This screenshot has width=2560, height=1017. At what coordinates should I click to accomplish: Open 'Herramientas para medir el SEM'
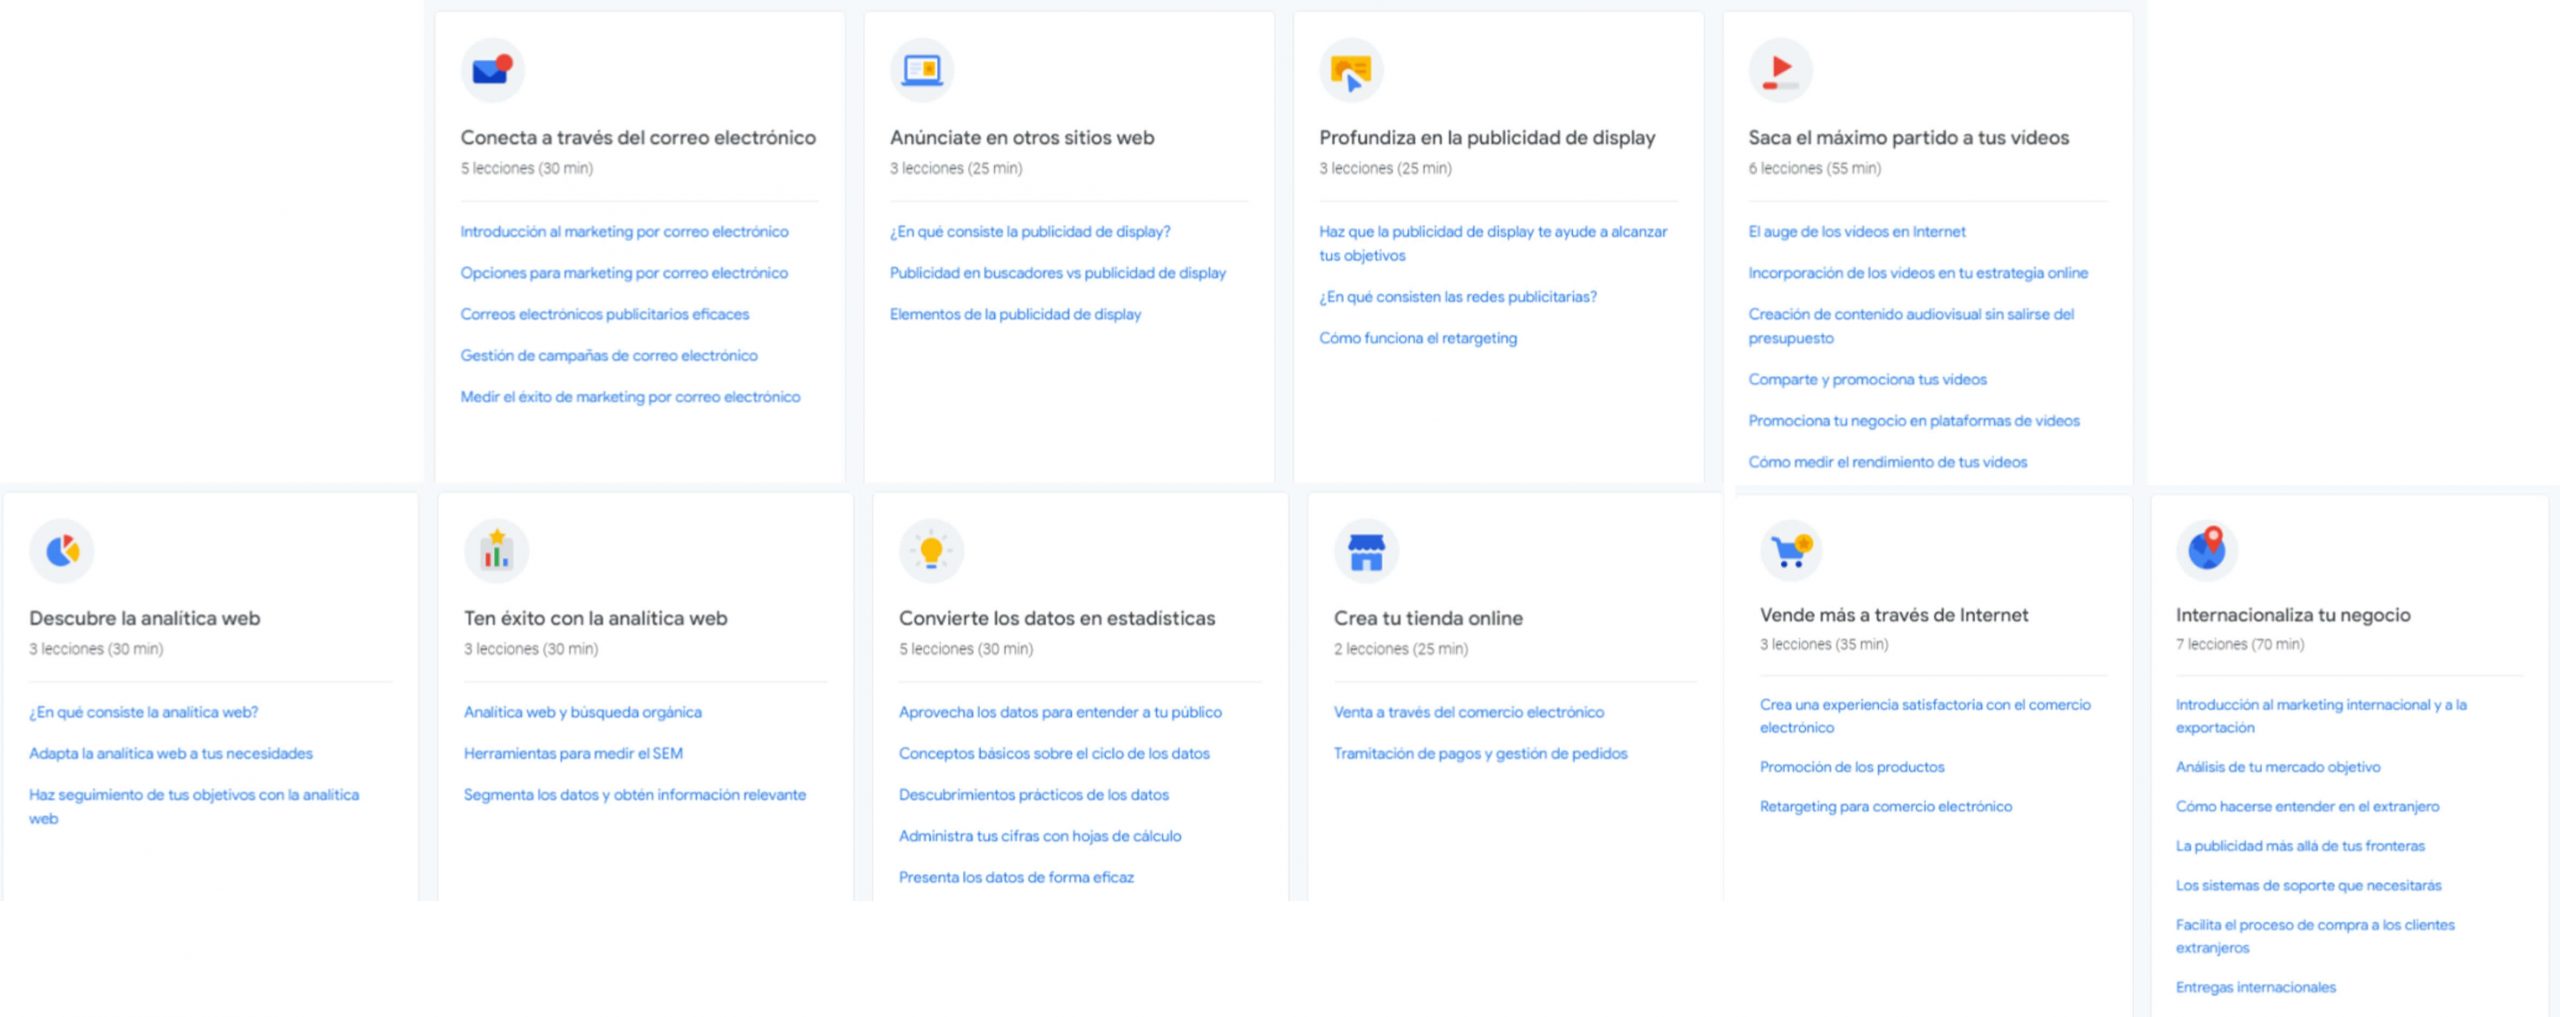pyautogui.click(x=572, y=753)
